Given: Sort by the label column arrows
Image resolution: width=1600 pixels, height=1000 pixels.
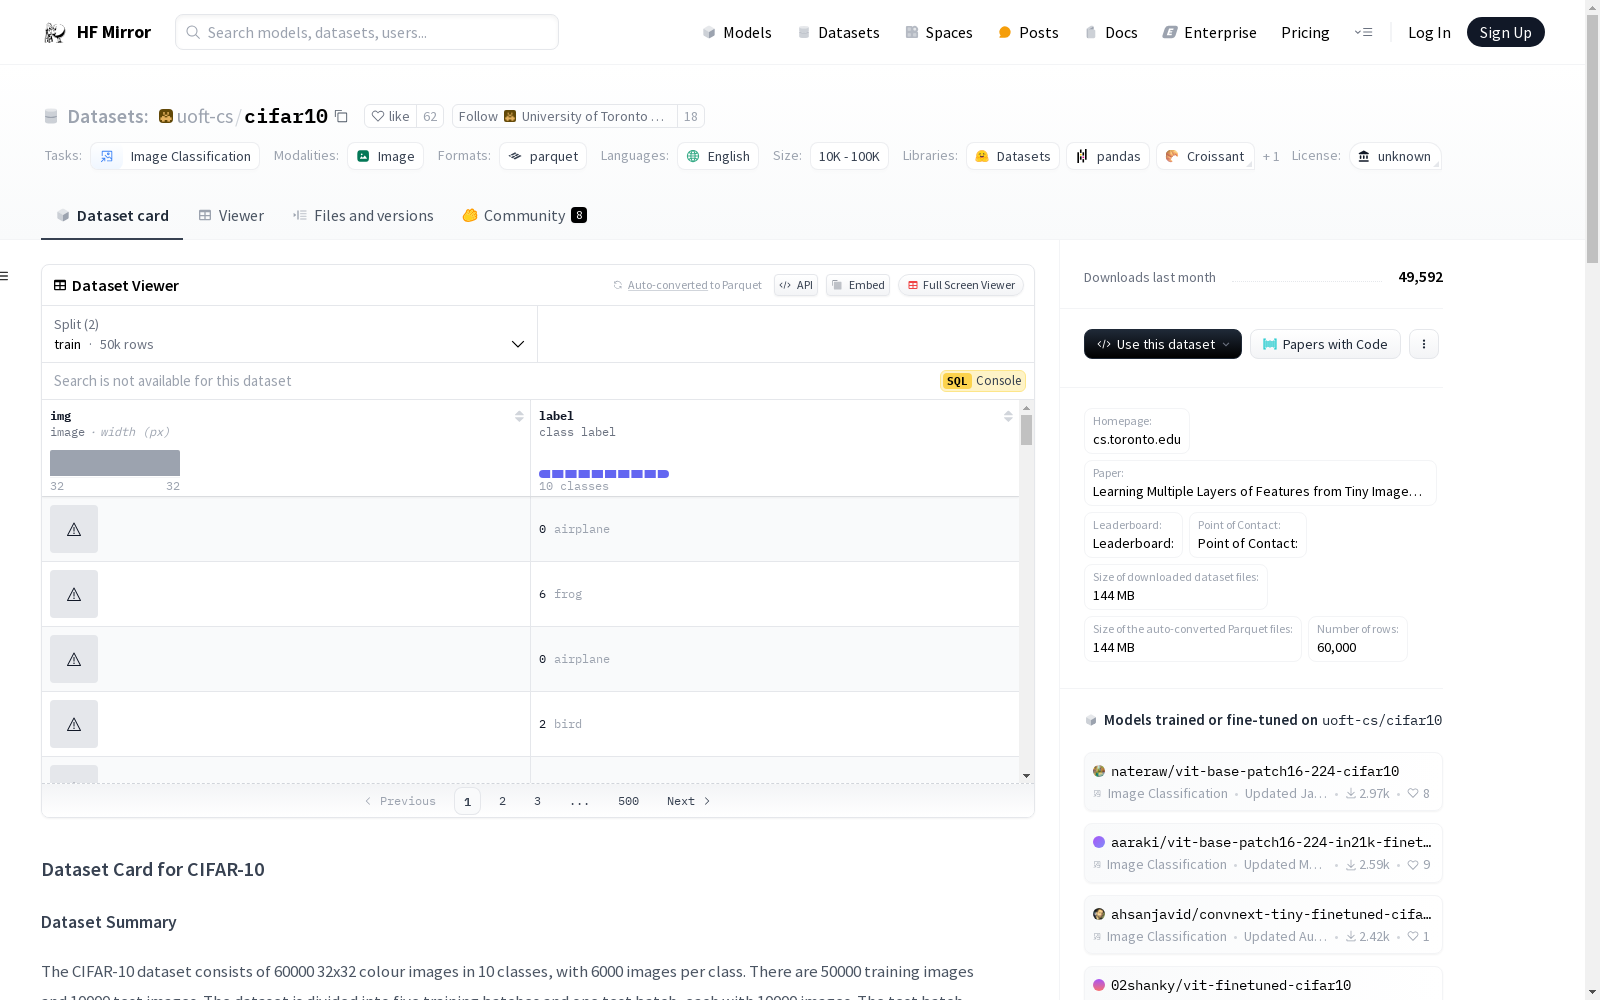Looking at the screenshot, I should [1008, 416].
